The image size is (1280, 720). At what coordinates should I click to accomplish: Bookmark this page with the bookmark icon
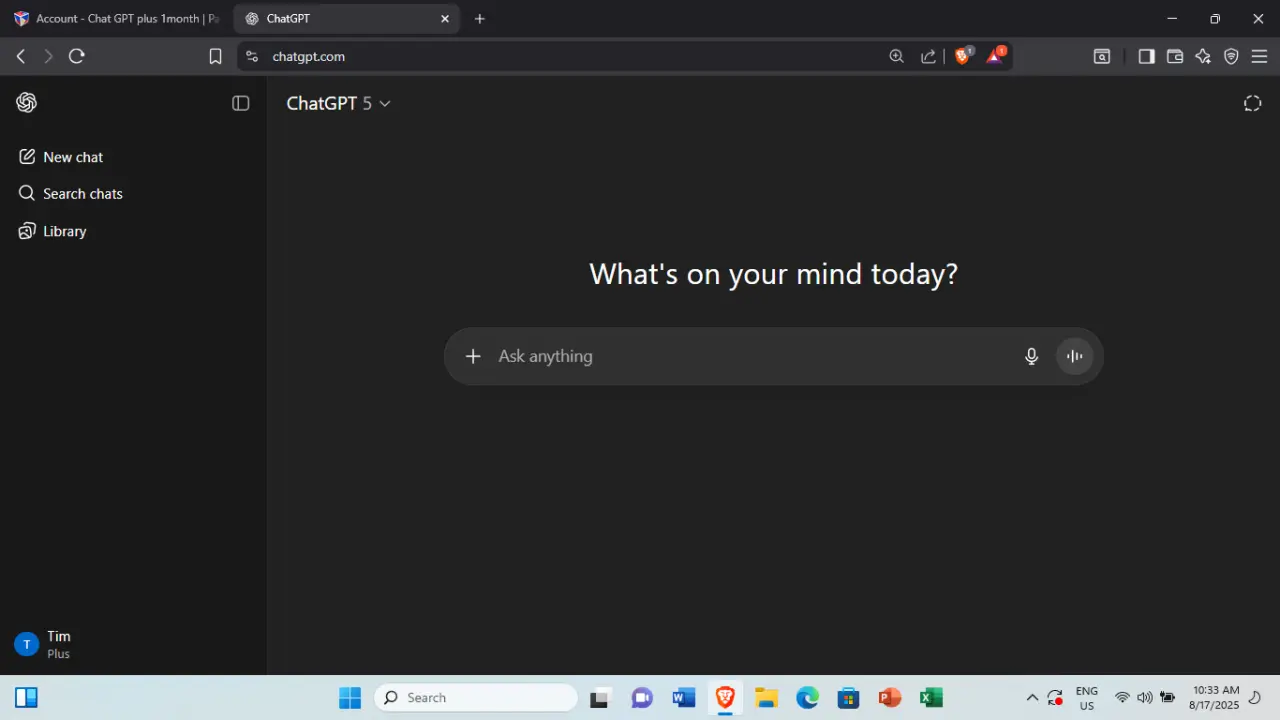coord(215,57)
